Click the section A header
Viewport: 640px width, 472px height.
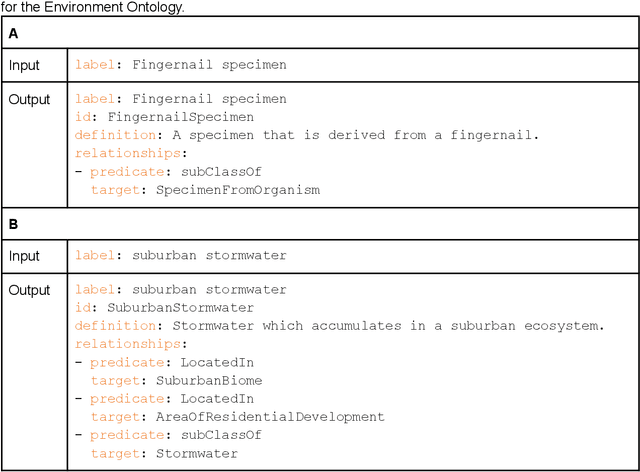coord(14,33)
